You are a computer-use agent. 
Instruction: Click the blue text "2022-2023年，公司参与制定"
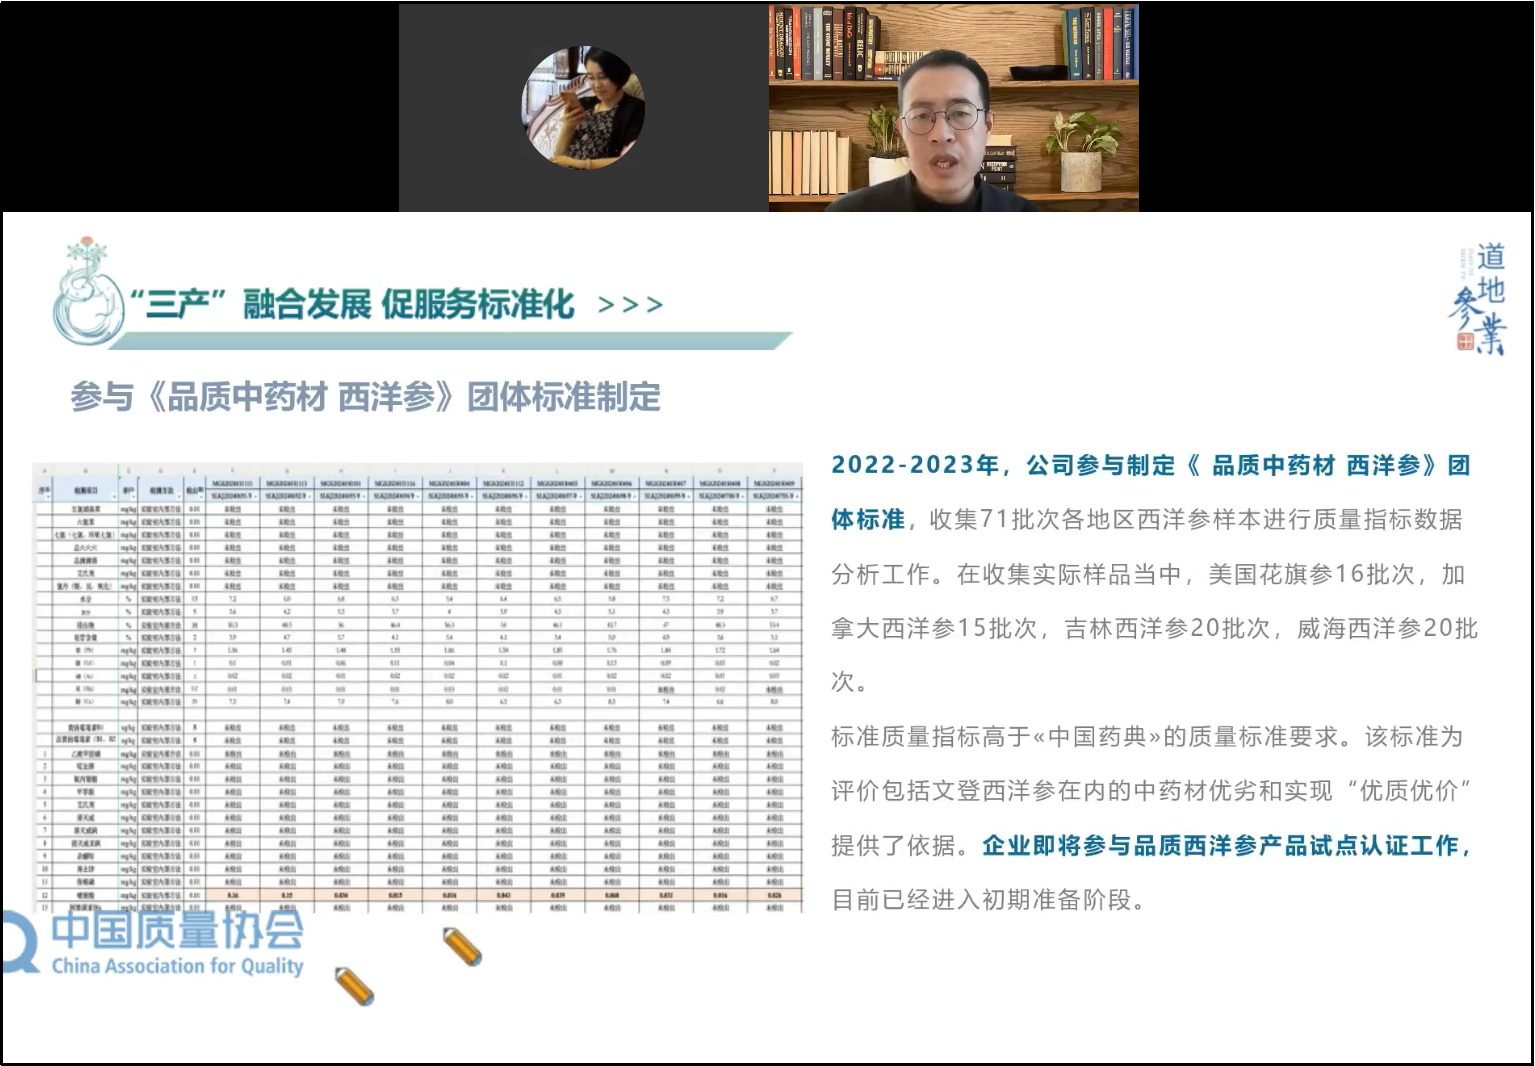point(1002,466)
